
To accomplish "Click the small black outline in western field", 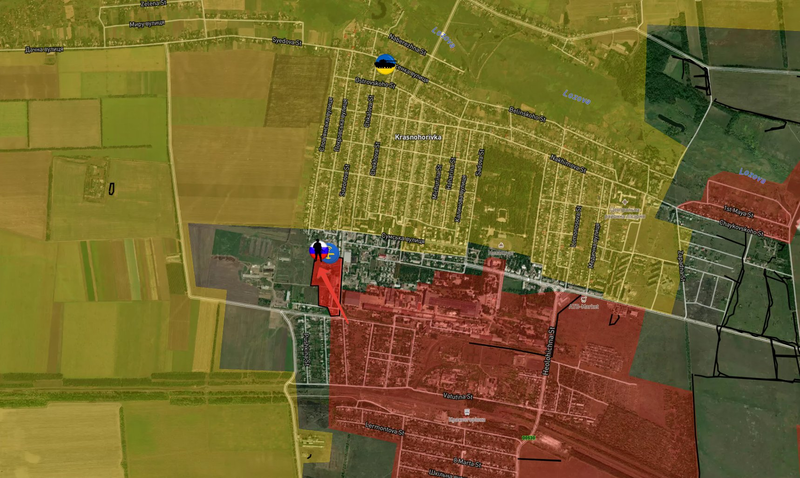I will click(112, 186).
